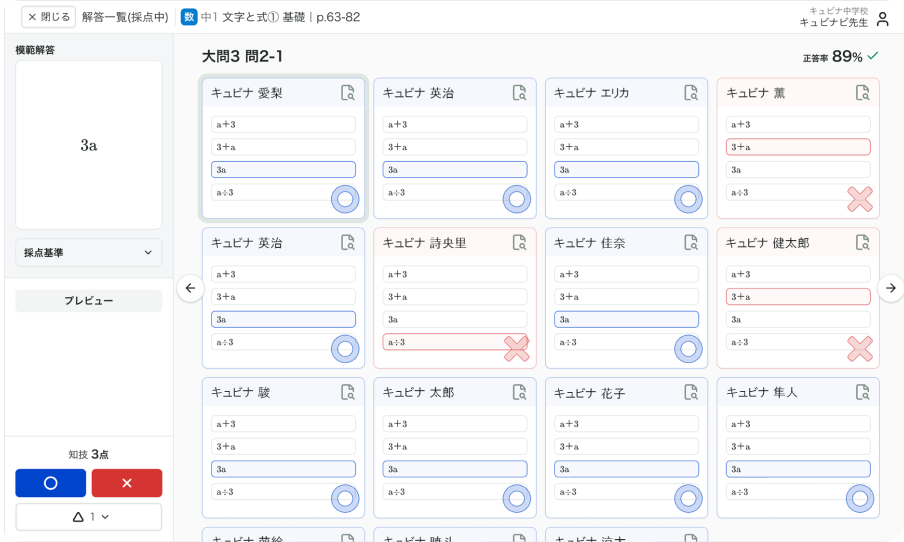
Task: Expand the 採点基準 dropdown
Action: [x=89, y=253]
